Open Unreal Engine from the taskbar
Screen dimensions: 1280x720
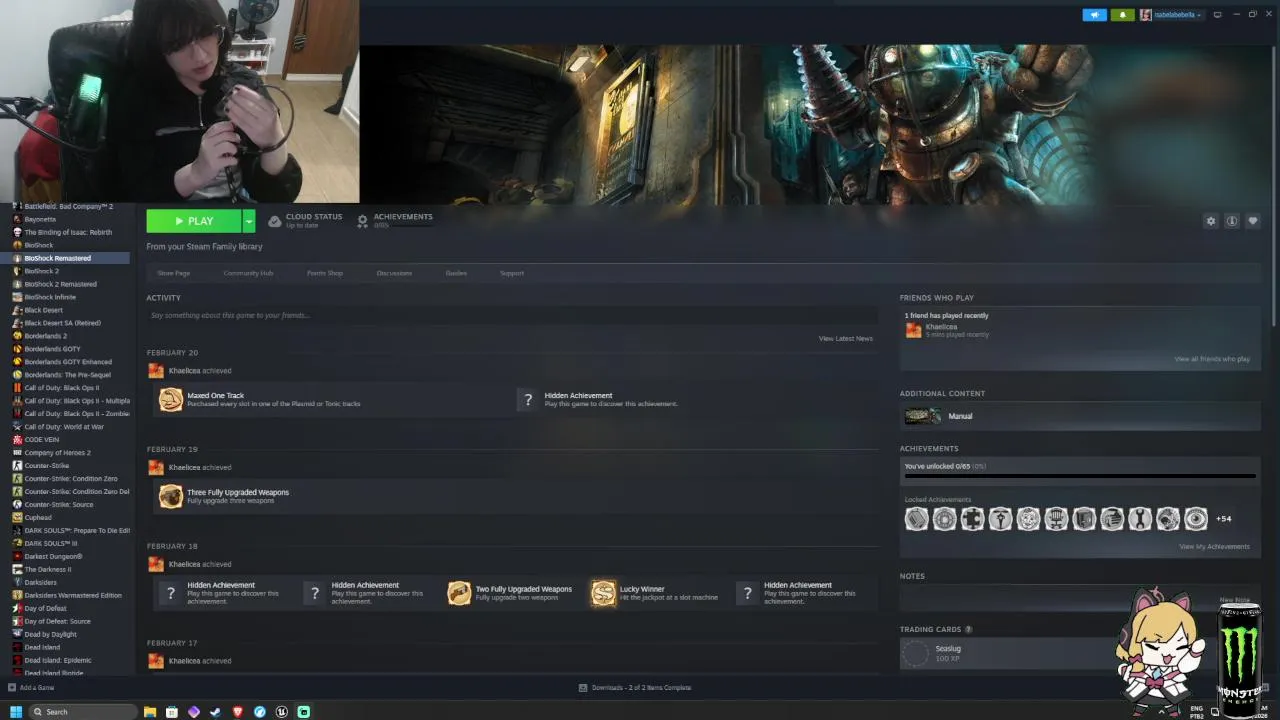[x=282, y=712]
